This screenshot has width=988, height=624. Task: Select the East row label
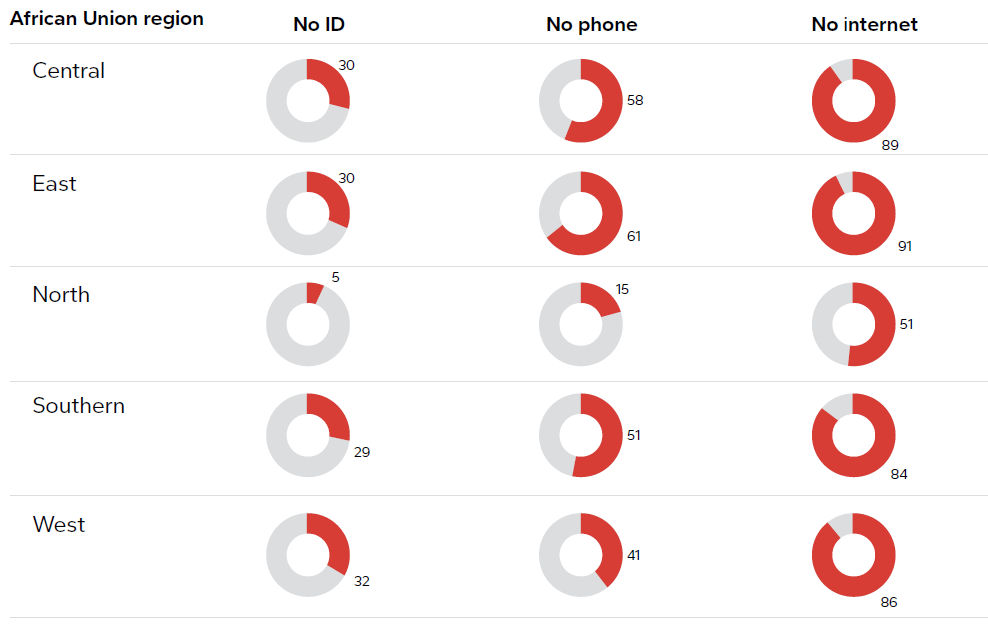pos(54,184)
